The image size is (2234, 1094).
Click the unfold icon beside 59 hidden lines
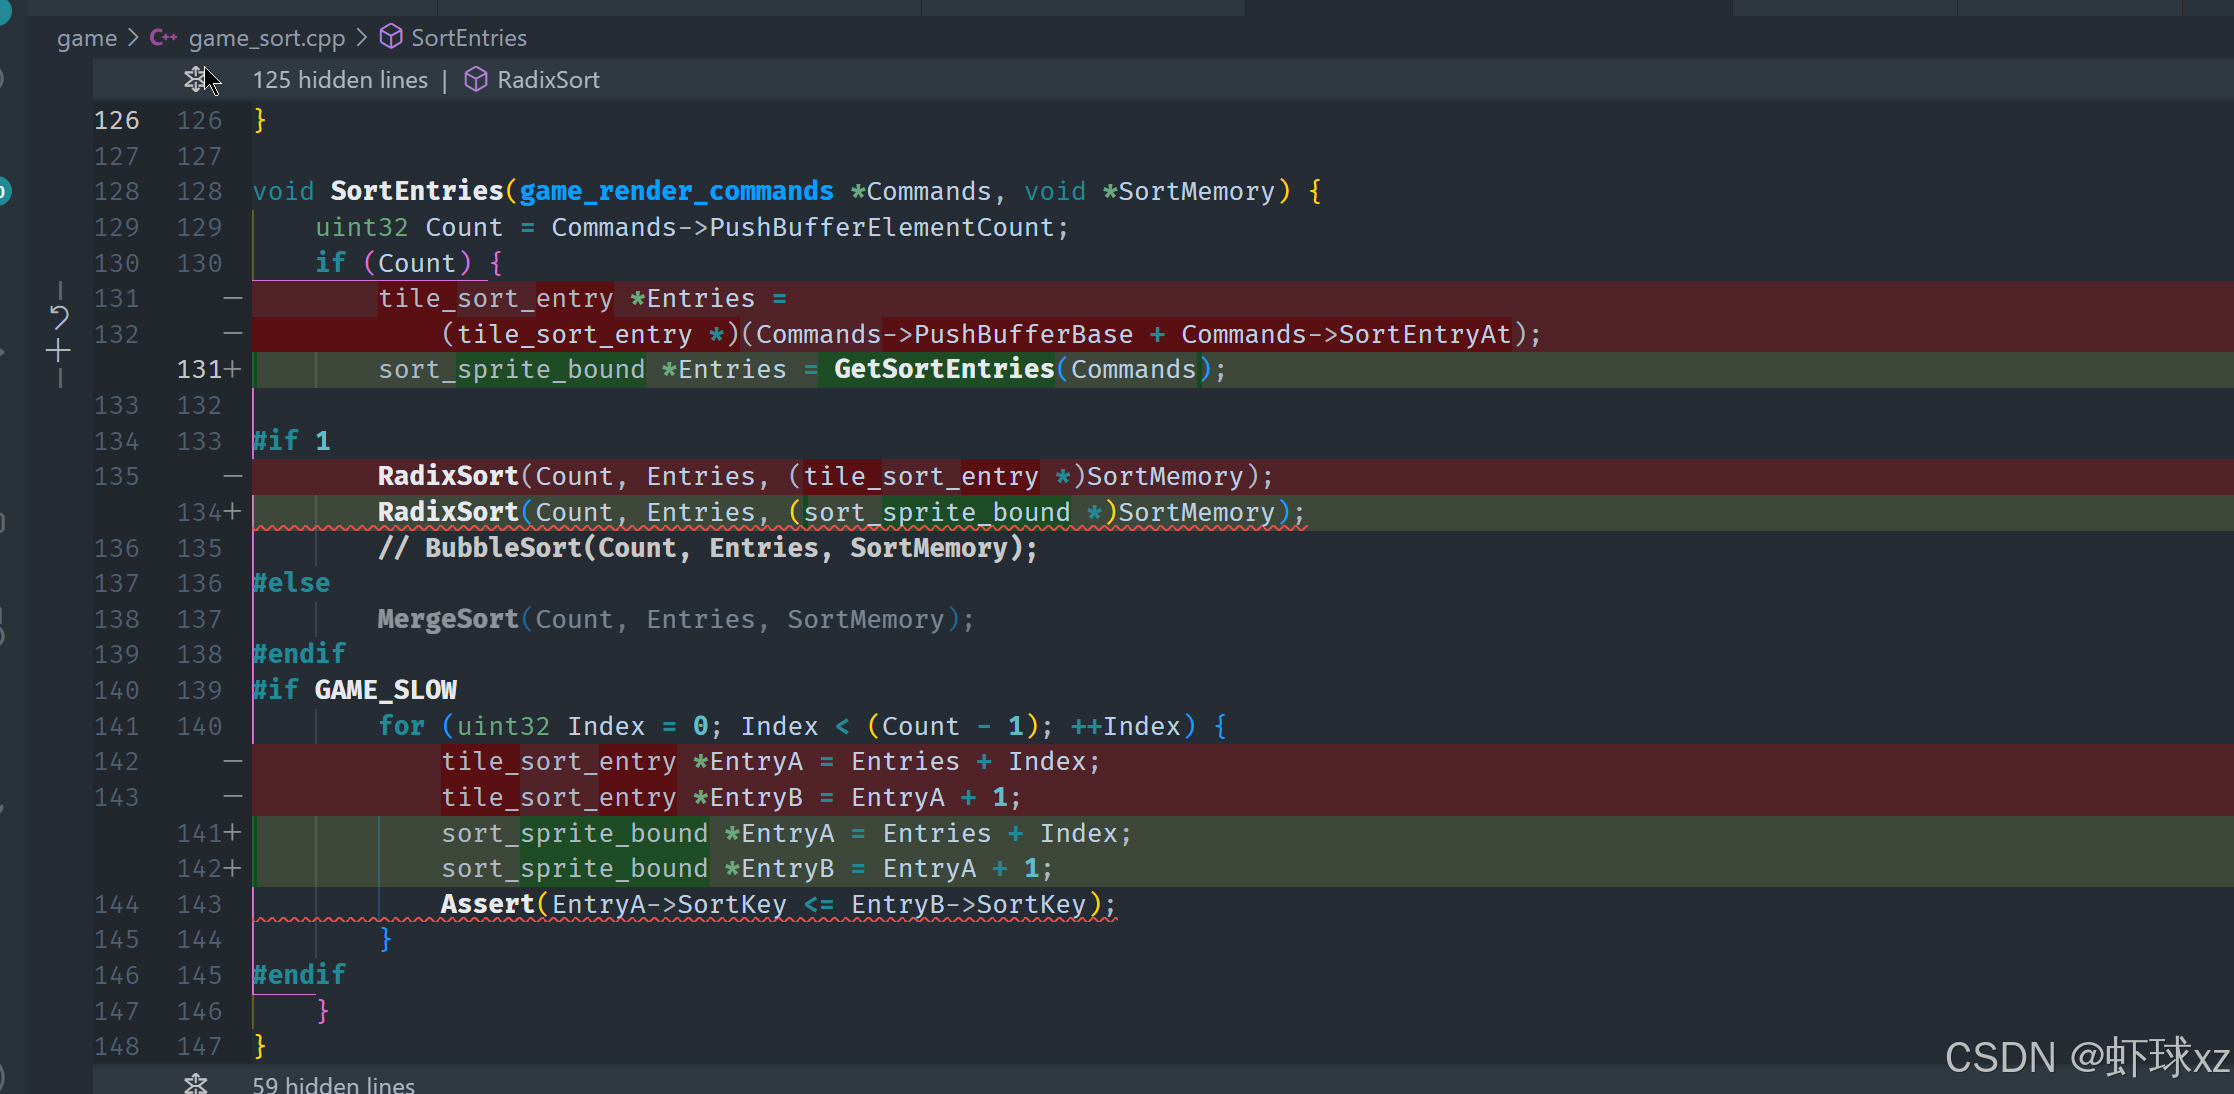click(x=195, y=1083)
